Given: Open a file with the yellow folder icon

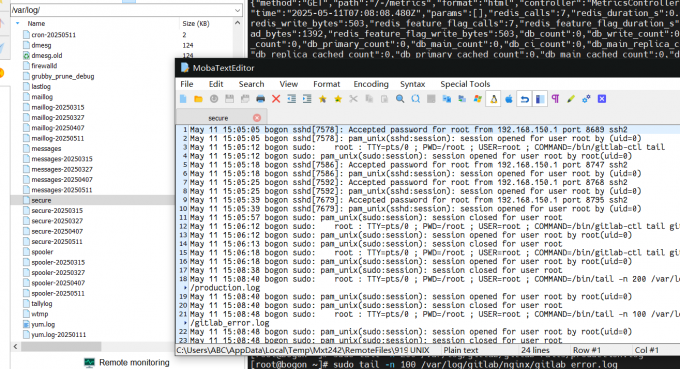Looking at the screenshot, I should point(198,99).
